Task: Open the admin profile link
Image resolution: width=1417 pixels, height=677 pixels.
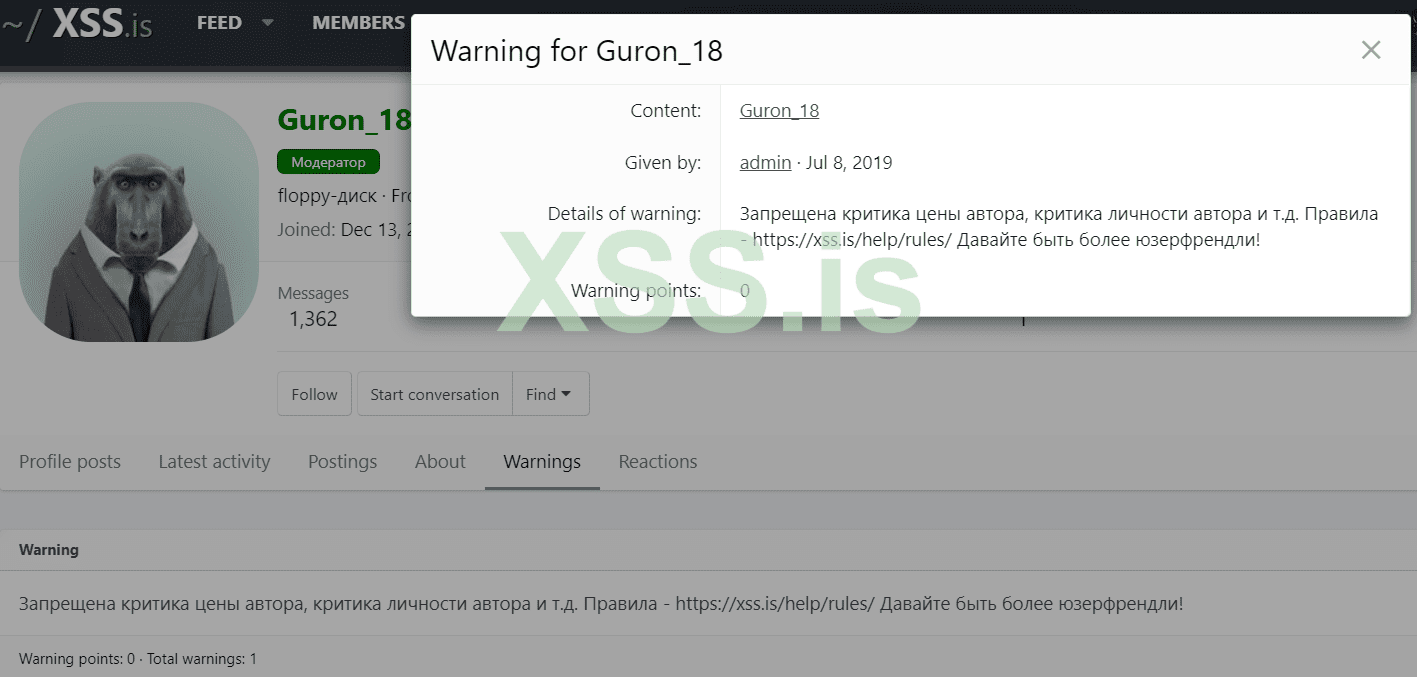Action: [765, 162]
